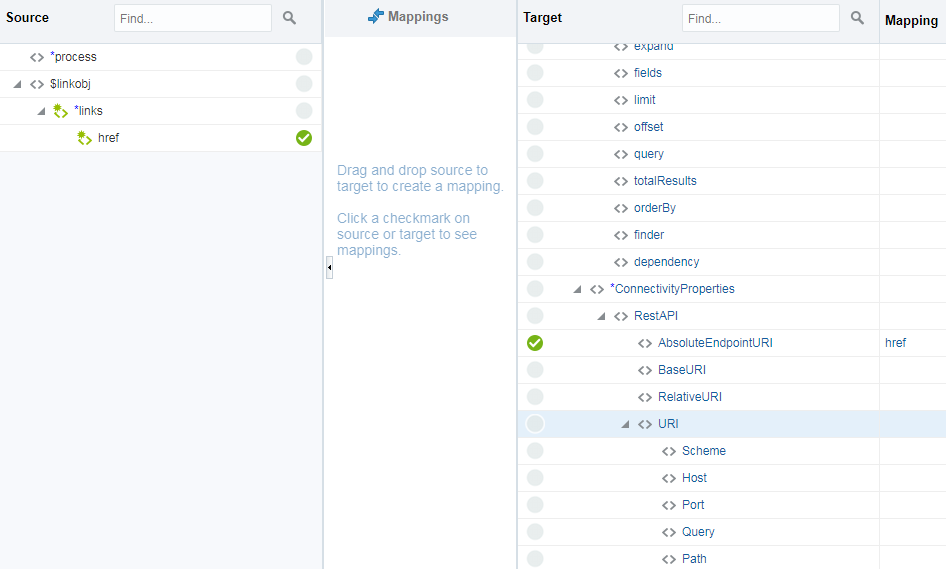Click the Source panel search magnifier icon
Screen dimensions: 946x569
pyautogui.click(x=289, y=18)
